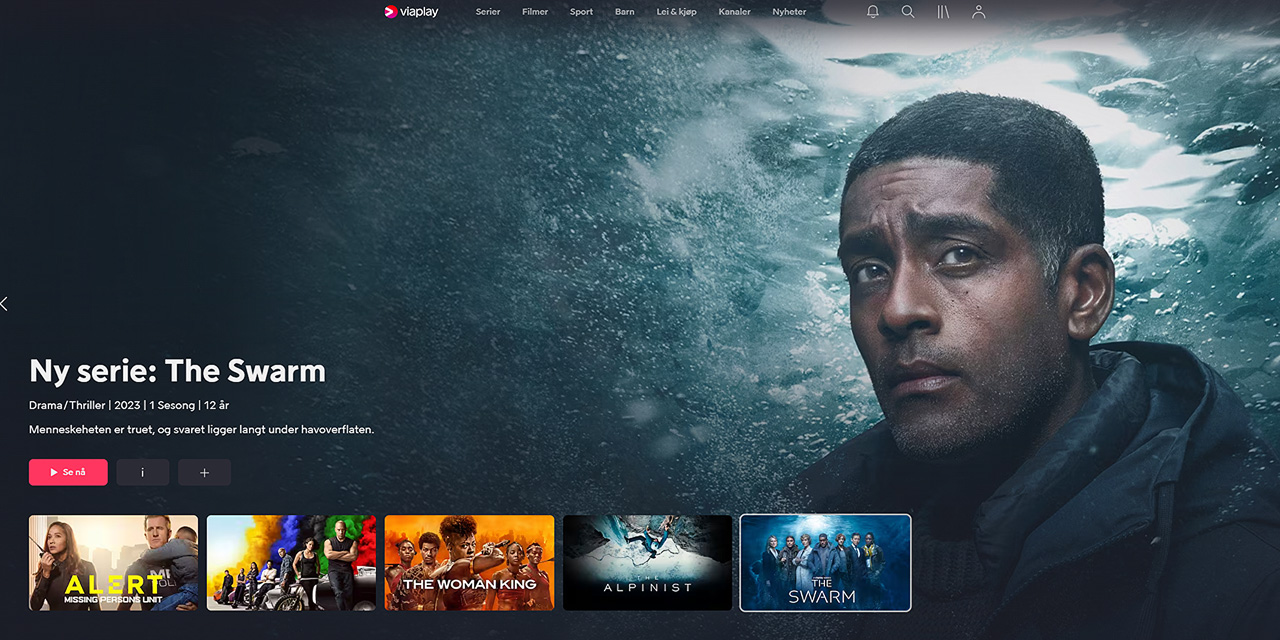Play The Swarm with Se nå
Screen dimensions: 1280x640
pos(68,472)
